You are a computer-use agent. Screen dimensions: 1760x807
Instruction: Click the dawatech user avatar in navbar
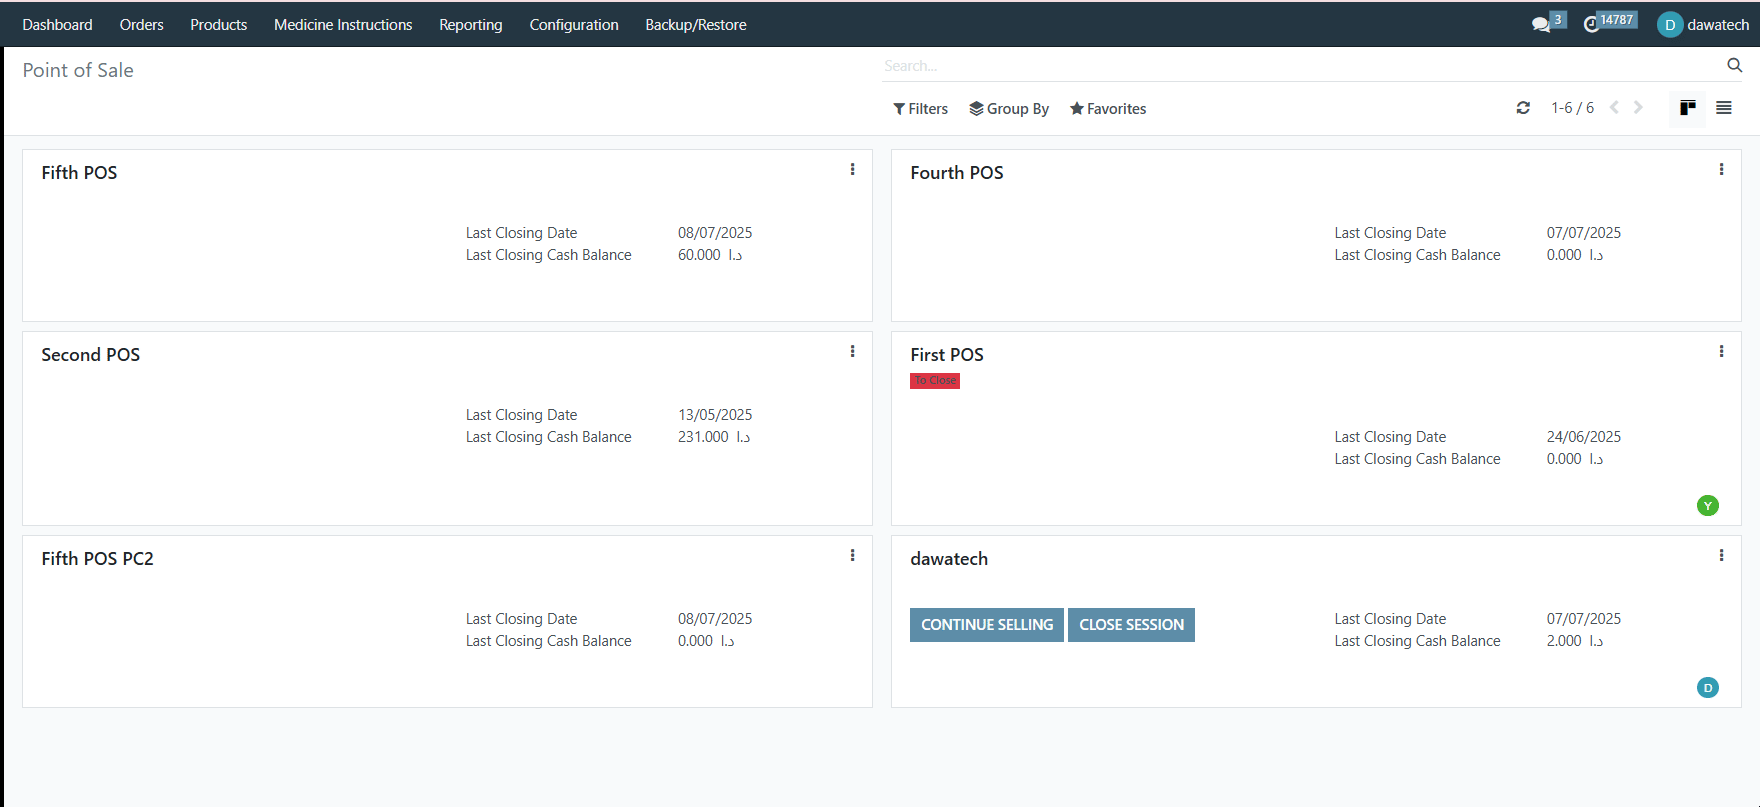[x=1670, y=25]
